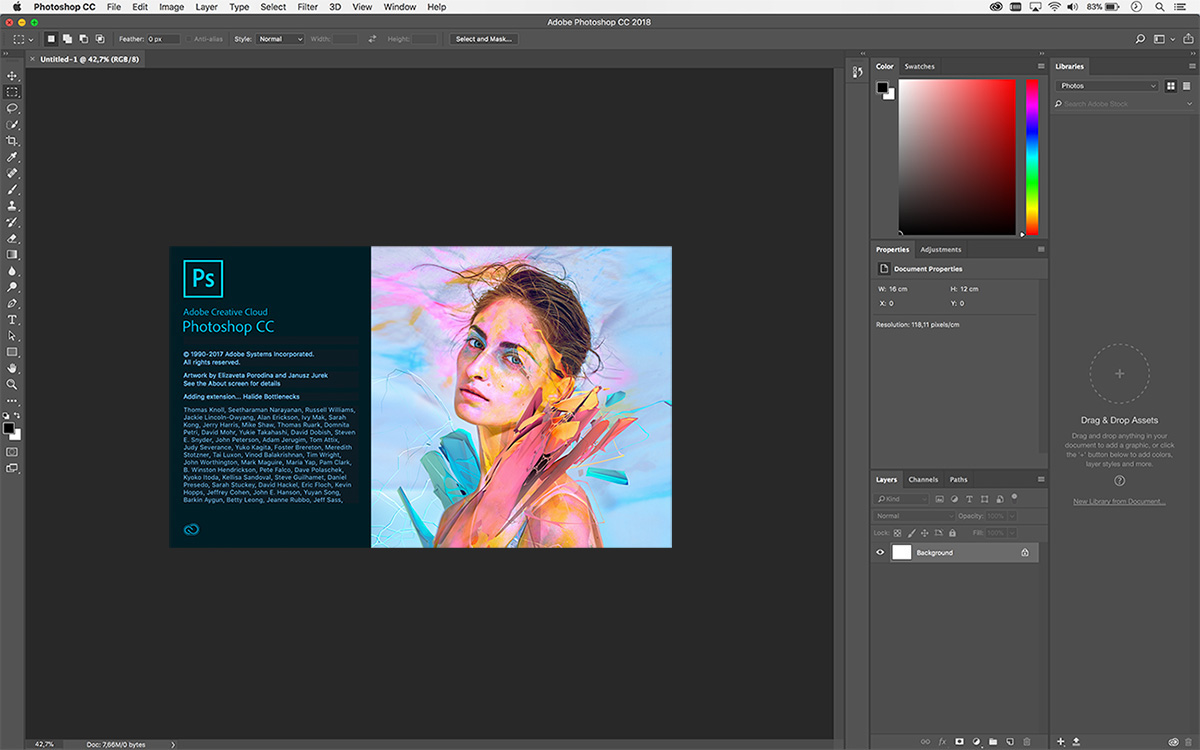Lock transparent pixels in the Layers panel
This screenshot has height=750, width=1200.
point(896,533)
